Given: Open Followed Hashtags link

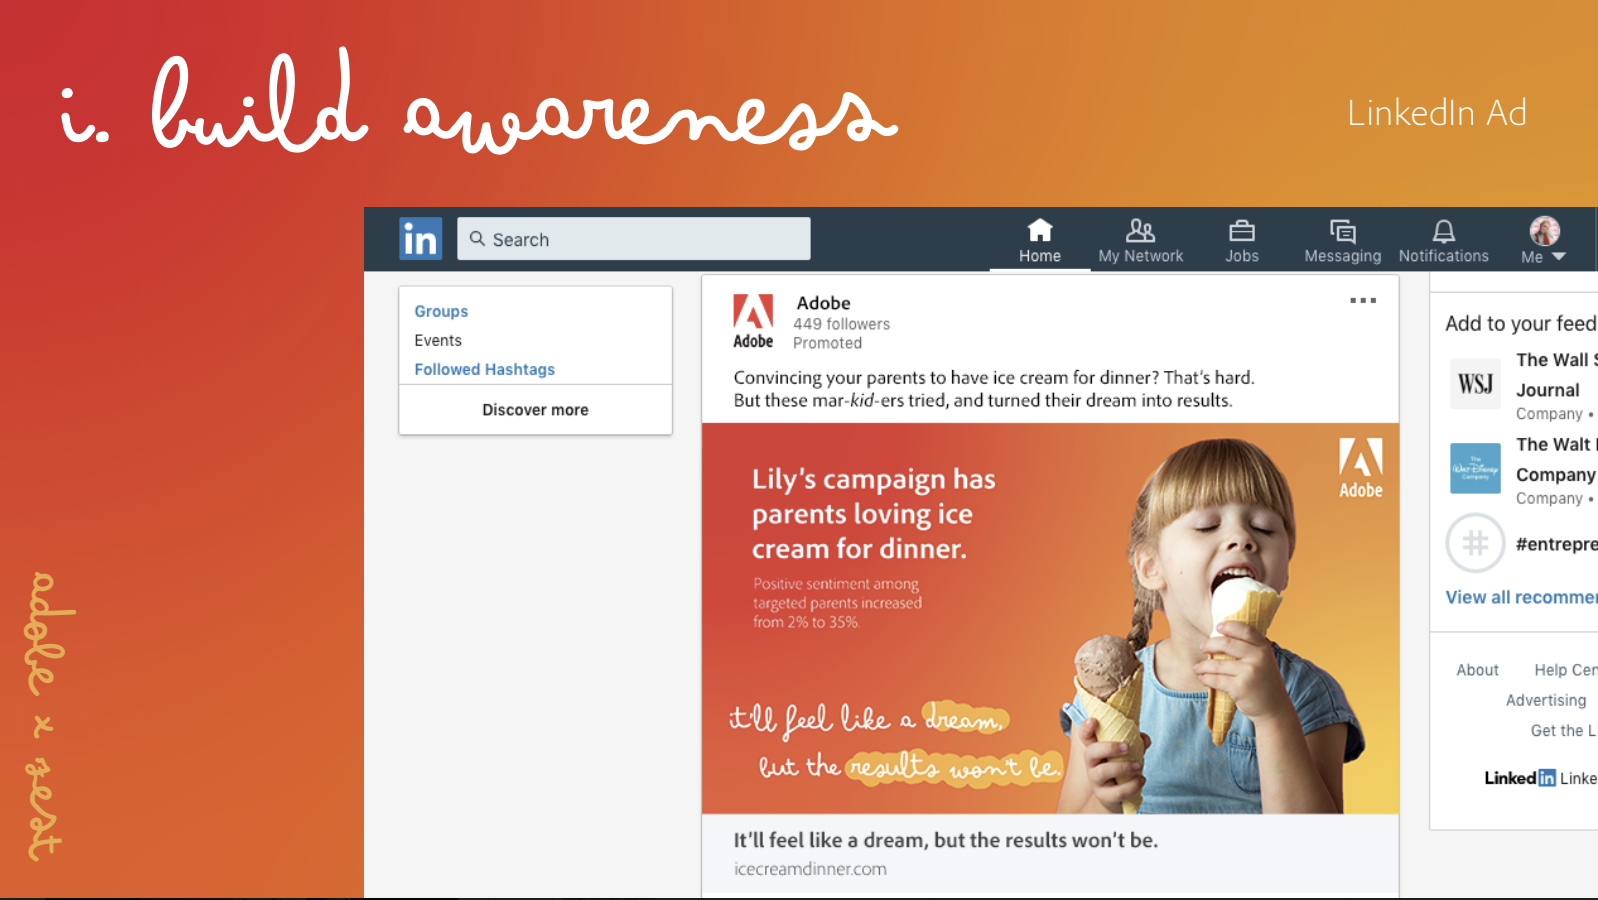Looking at the screenshot, I should click(485, 370).
